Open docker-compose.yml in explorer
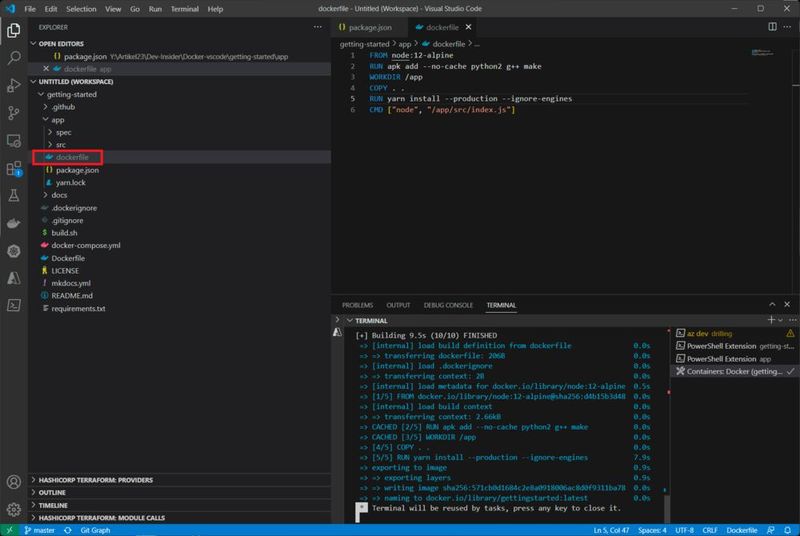Viewport: 800px width, 536px height. 86,245
